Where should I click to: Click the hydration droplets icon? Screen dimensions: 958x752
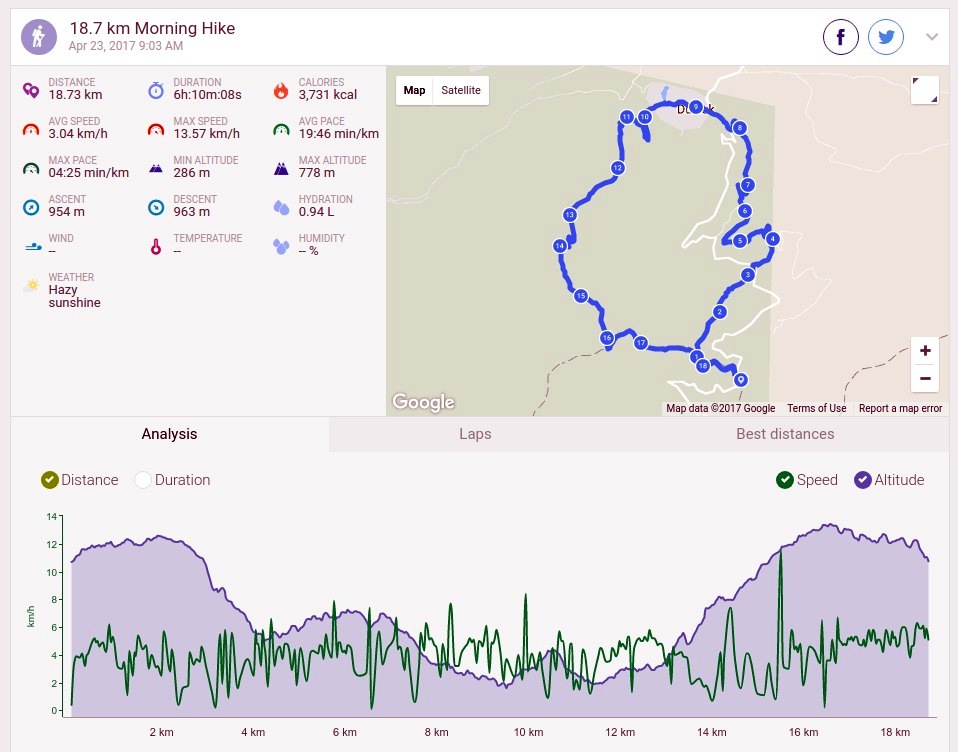(281, 208)
